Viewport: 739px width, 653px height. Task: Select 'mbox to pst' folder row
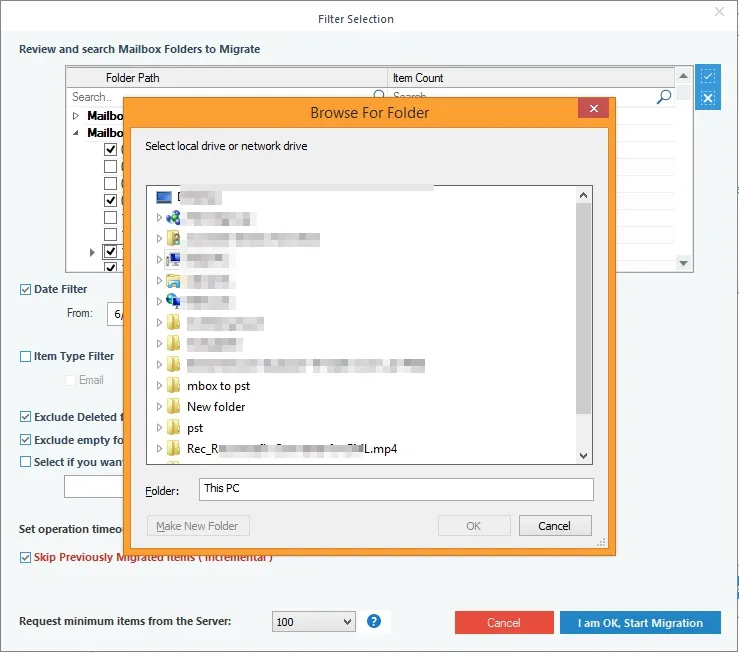click(x=219, y=386)
